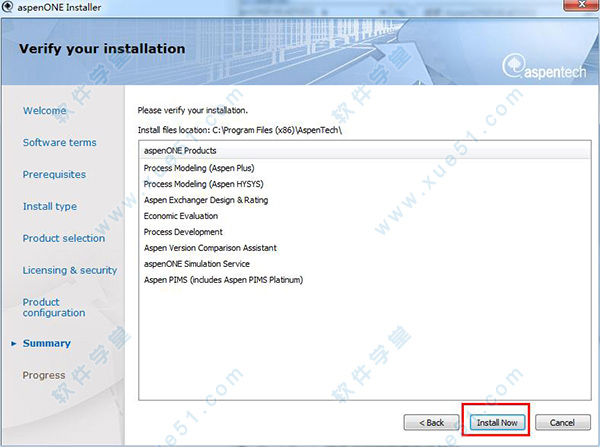
Task: Select the Process Development row
Action: tap(365, 232)
